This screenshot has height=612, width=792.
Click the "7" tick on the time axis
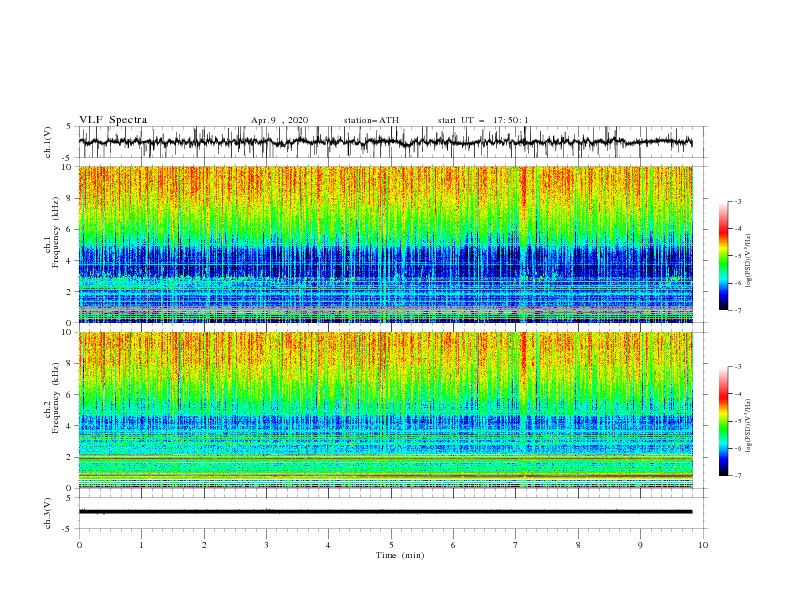[x=515, y=545]
